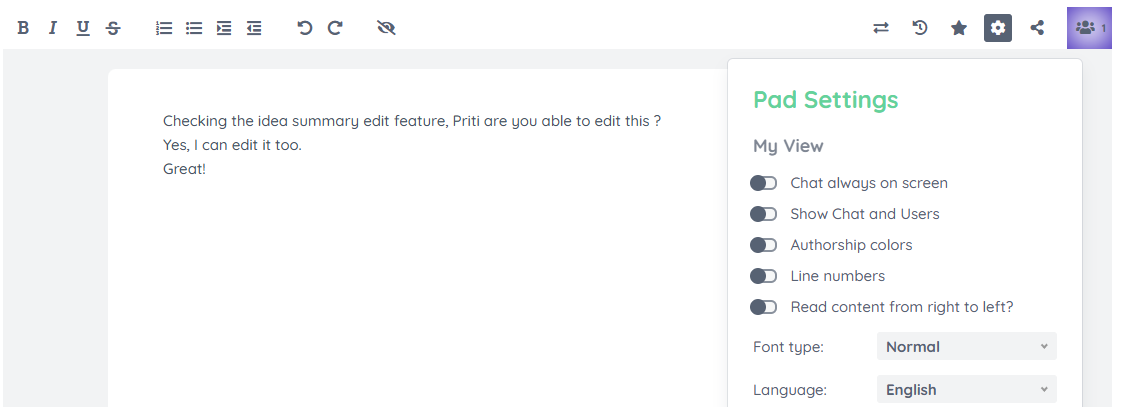Open the Language dropdown

click(967, 390)
